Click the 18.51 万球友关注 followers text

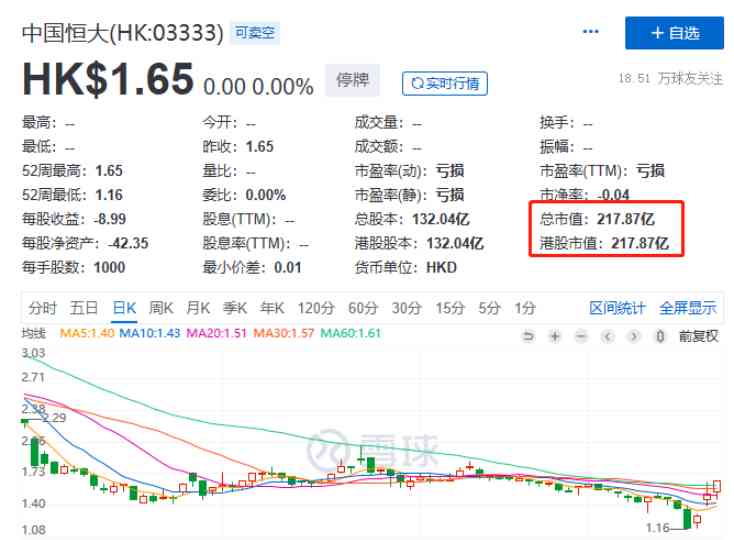(x=670, y=78)
